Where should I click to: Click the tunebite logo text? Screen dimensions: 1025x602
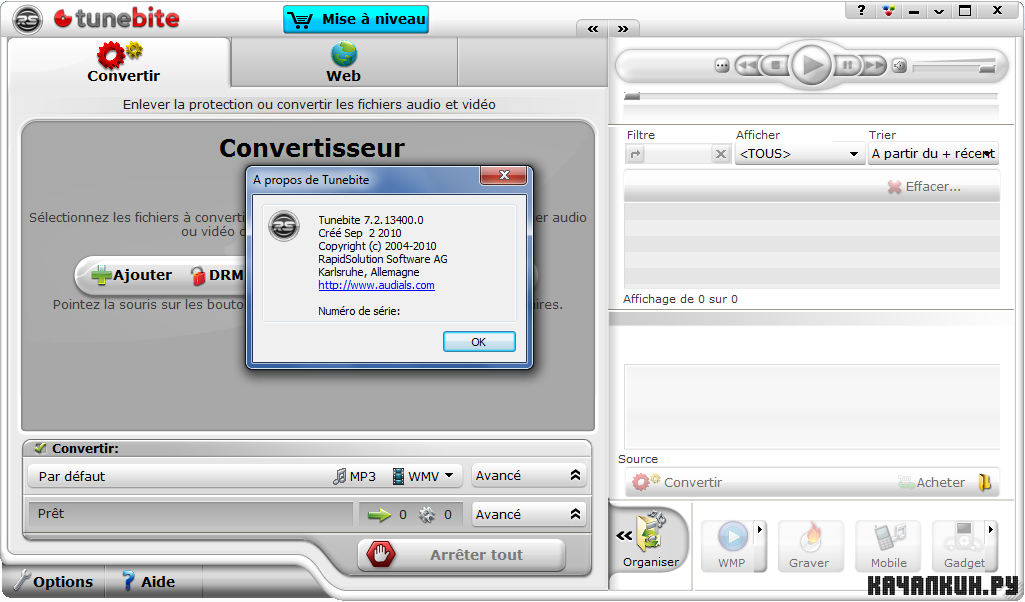coord(116,18)
